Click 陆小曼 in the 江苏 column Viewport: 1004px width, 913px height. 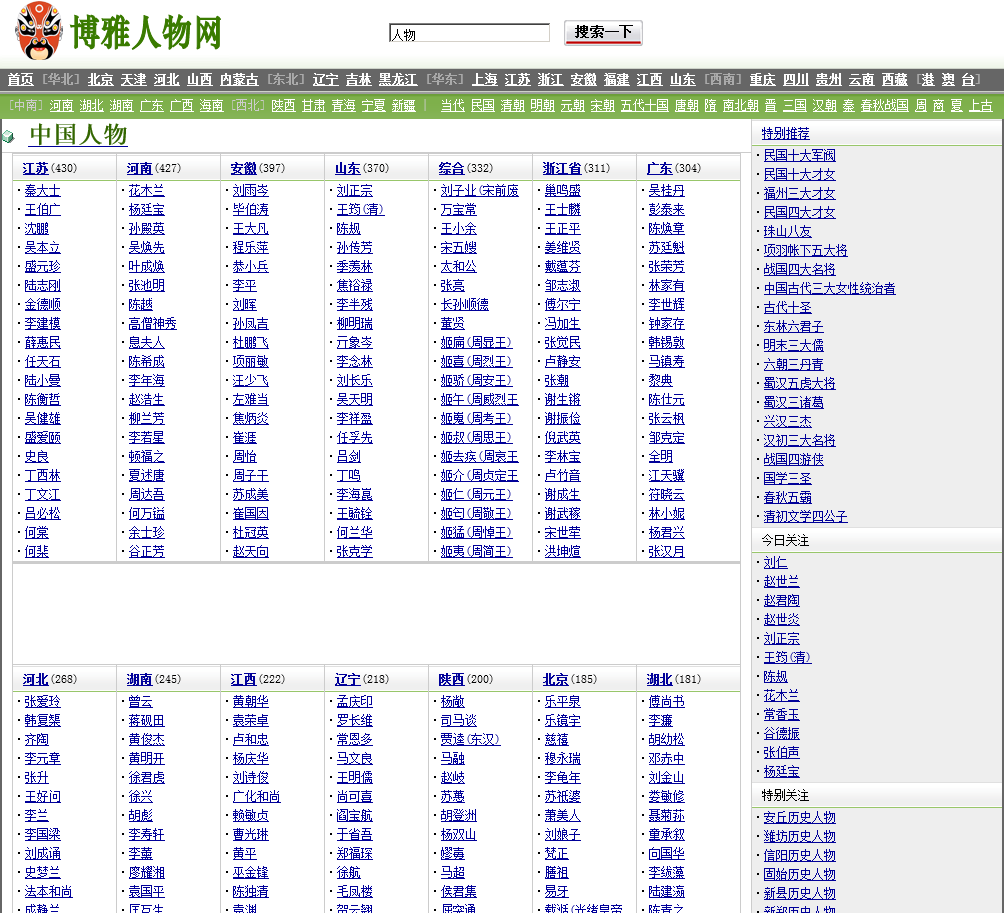(42, 380)
